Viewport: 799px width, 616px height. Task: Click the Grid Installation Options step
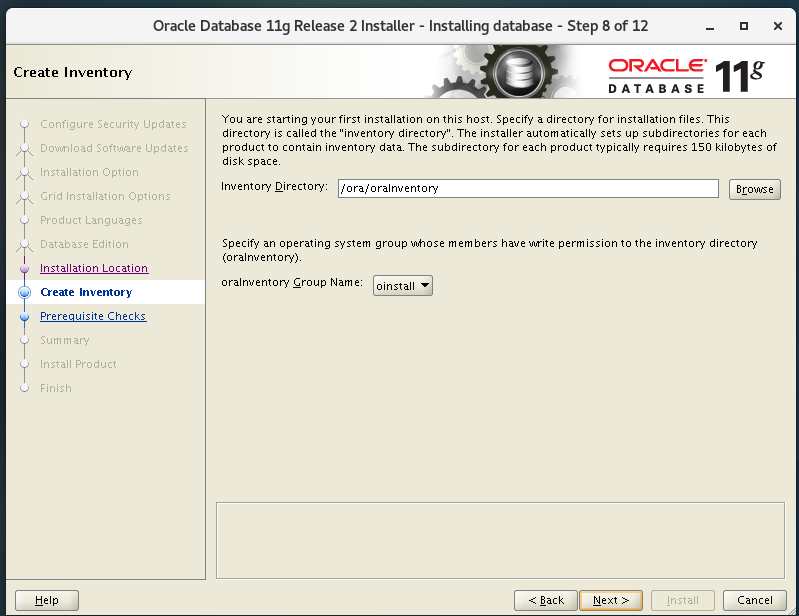tap(105, 196)
